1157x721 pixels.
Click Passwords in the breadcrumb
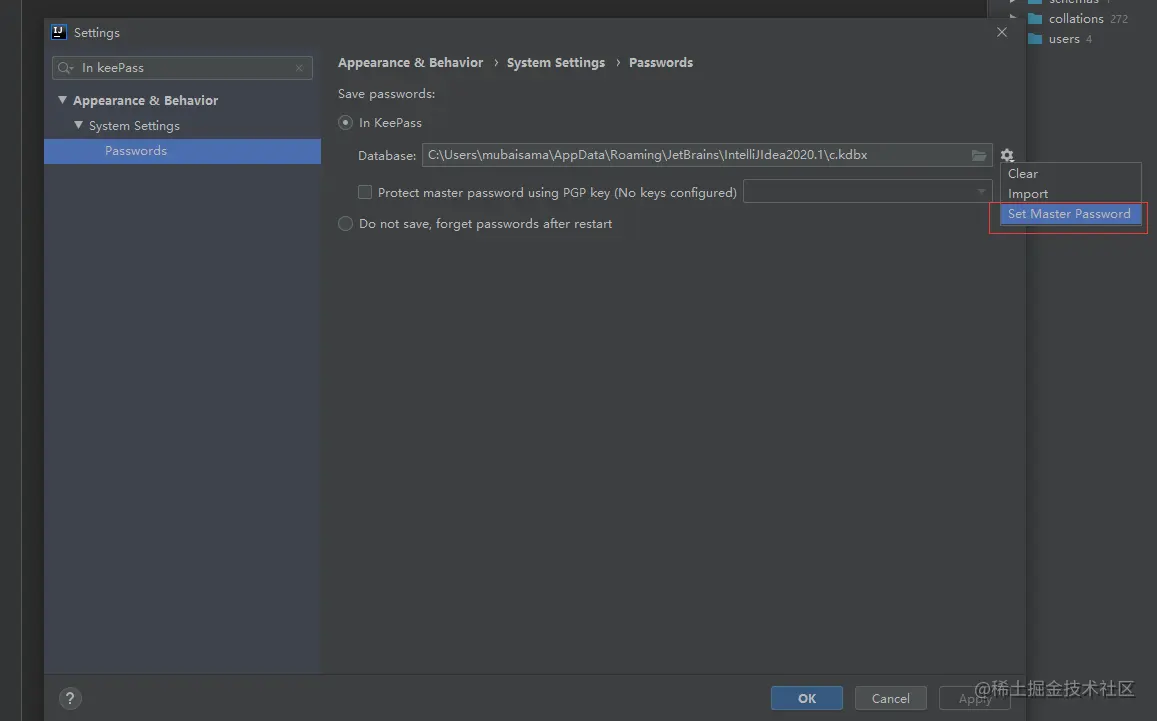[x=660, y=63]
